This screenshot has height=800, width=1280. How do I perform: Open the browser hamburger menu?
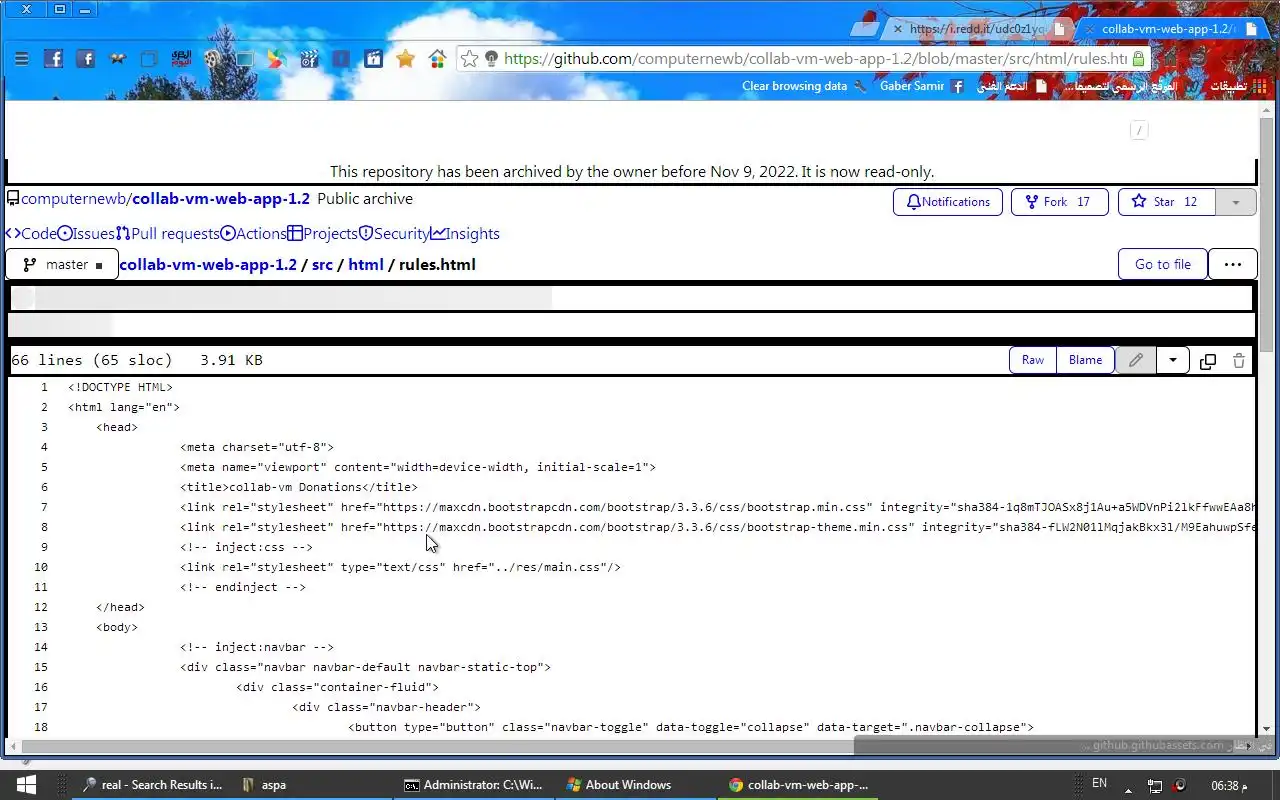tap(21, 59)
